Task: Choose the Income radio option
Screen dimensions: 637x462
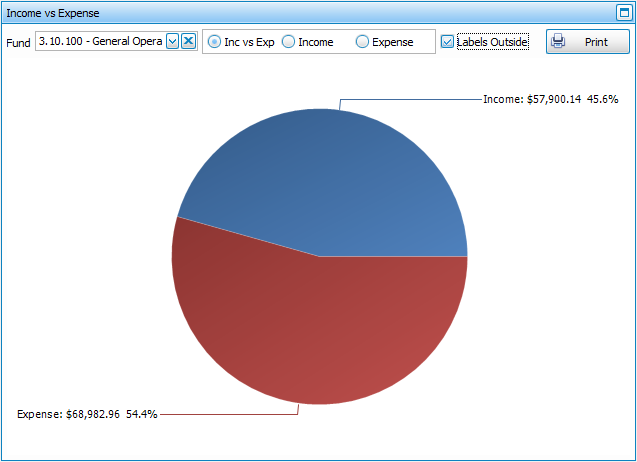Action: [289, 42]
